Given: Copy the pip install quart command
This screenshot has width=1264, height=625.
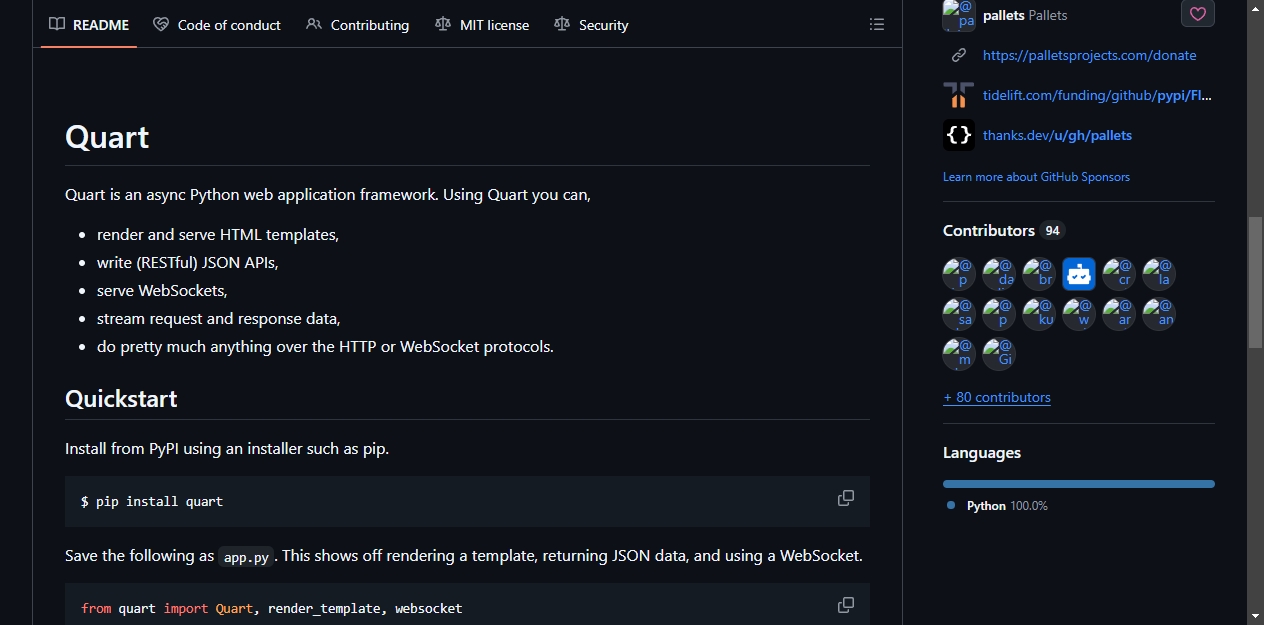Looking at the screenshot, I should (846, 498).
